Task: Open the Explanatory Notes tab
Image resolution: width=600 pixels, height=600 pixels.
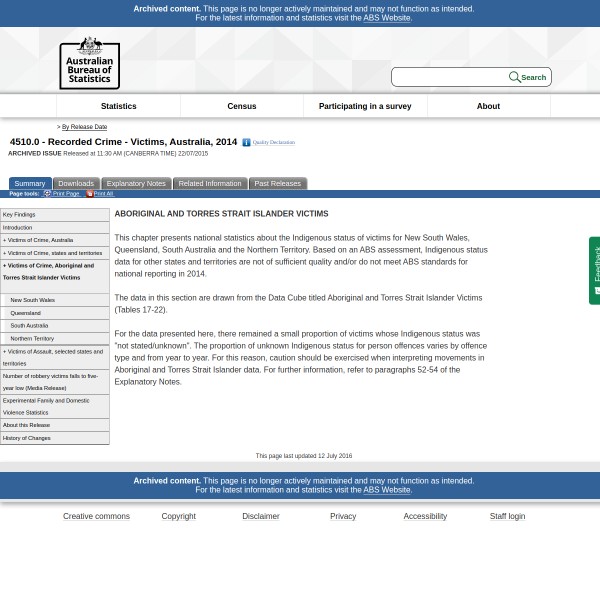Action: (x=136, y=183)
